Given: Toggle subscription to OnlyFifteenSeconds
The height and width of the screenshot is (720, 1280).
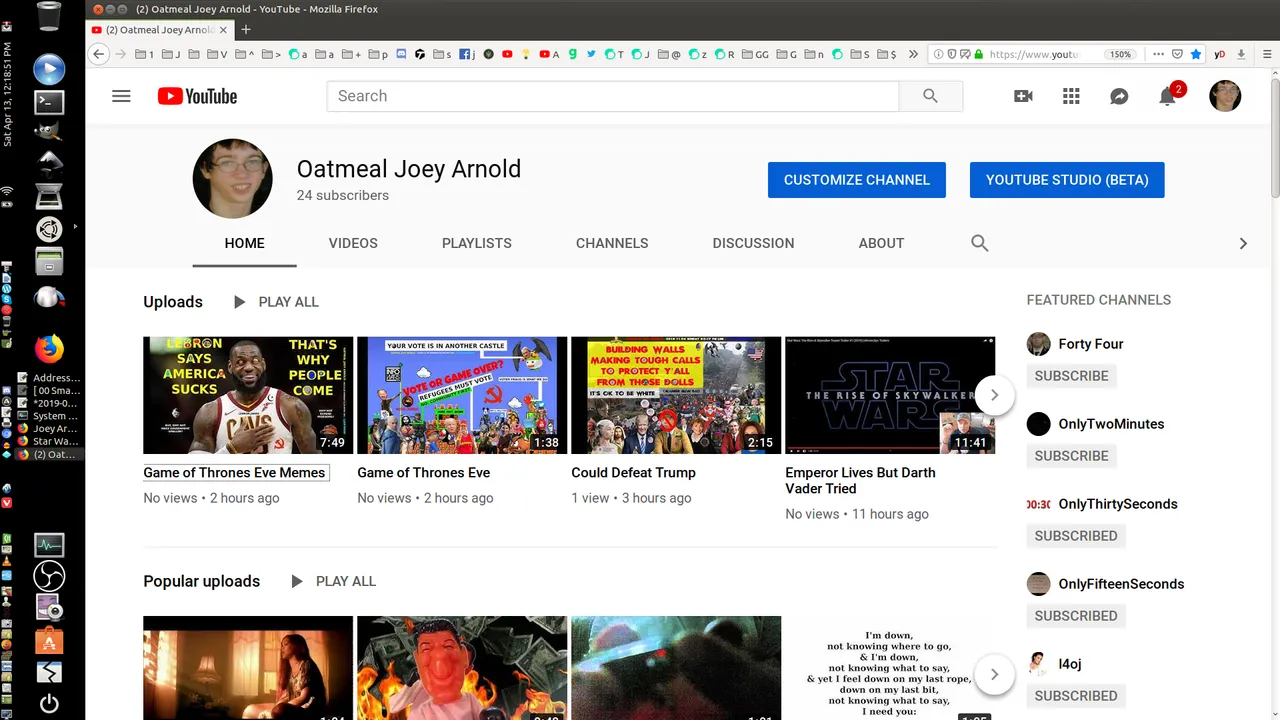Looking at the screenshot, I should pyautogui.click(x=1076, y=616).
